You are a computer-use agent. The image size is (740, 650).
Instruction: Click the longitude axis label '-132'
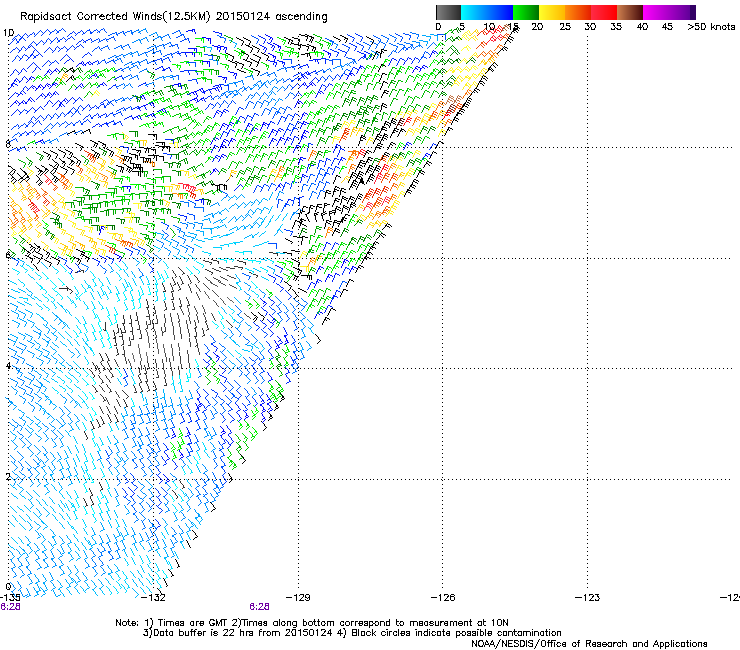coord(154,598)
